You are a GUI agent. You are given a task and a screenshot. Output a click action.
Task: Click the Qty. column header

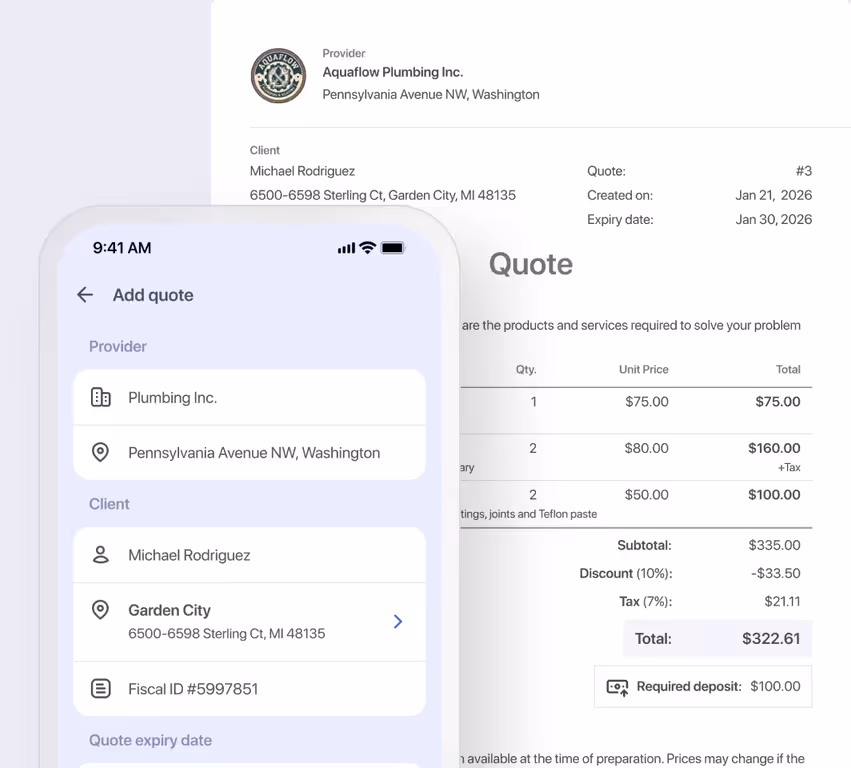click(526, 370)
